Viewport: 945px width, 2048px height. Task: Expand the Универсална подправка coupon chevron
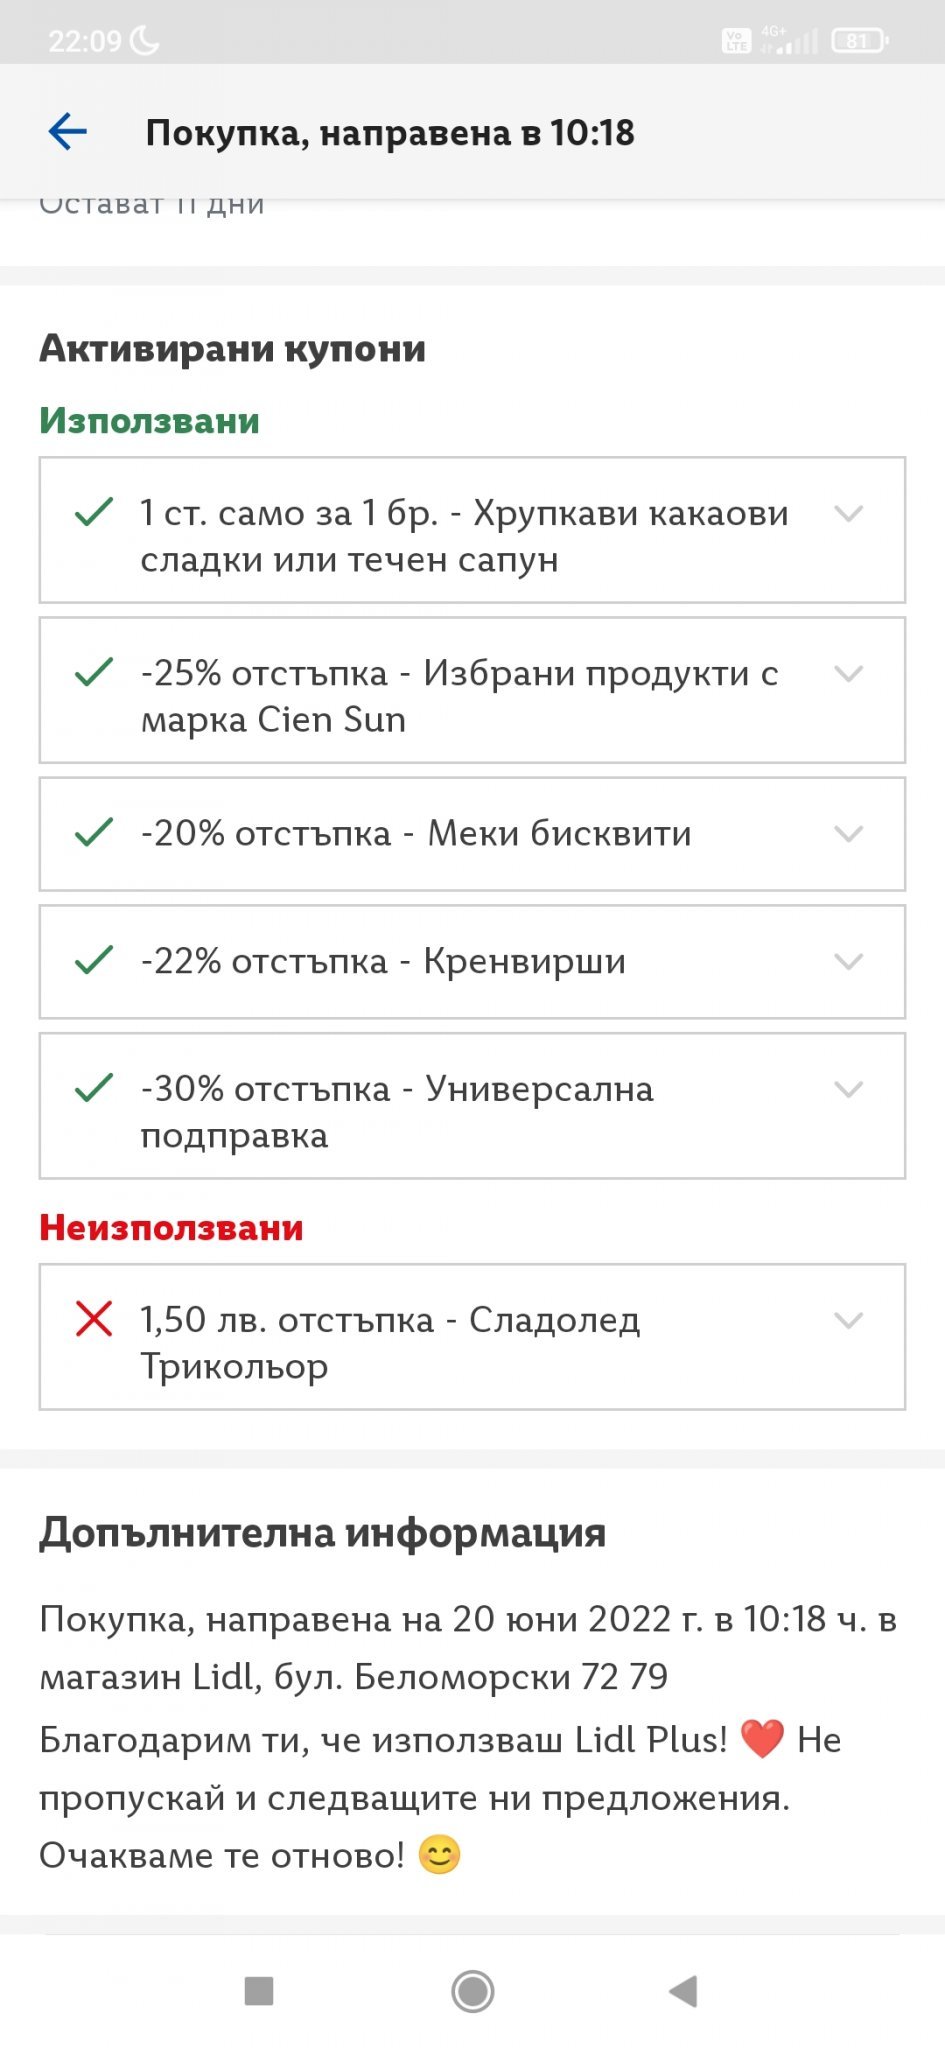tap(849, 1089)
